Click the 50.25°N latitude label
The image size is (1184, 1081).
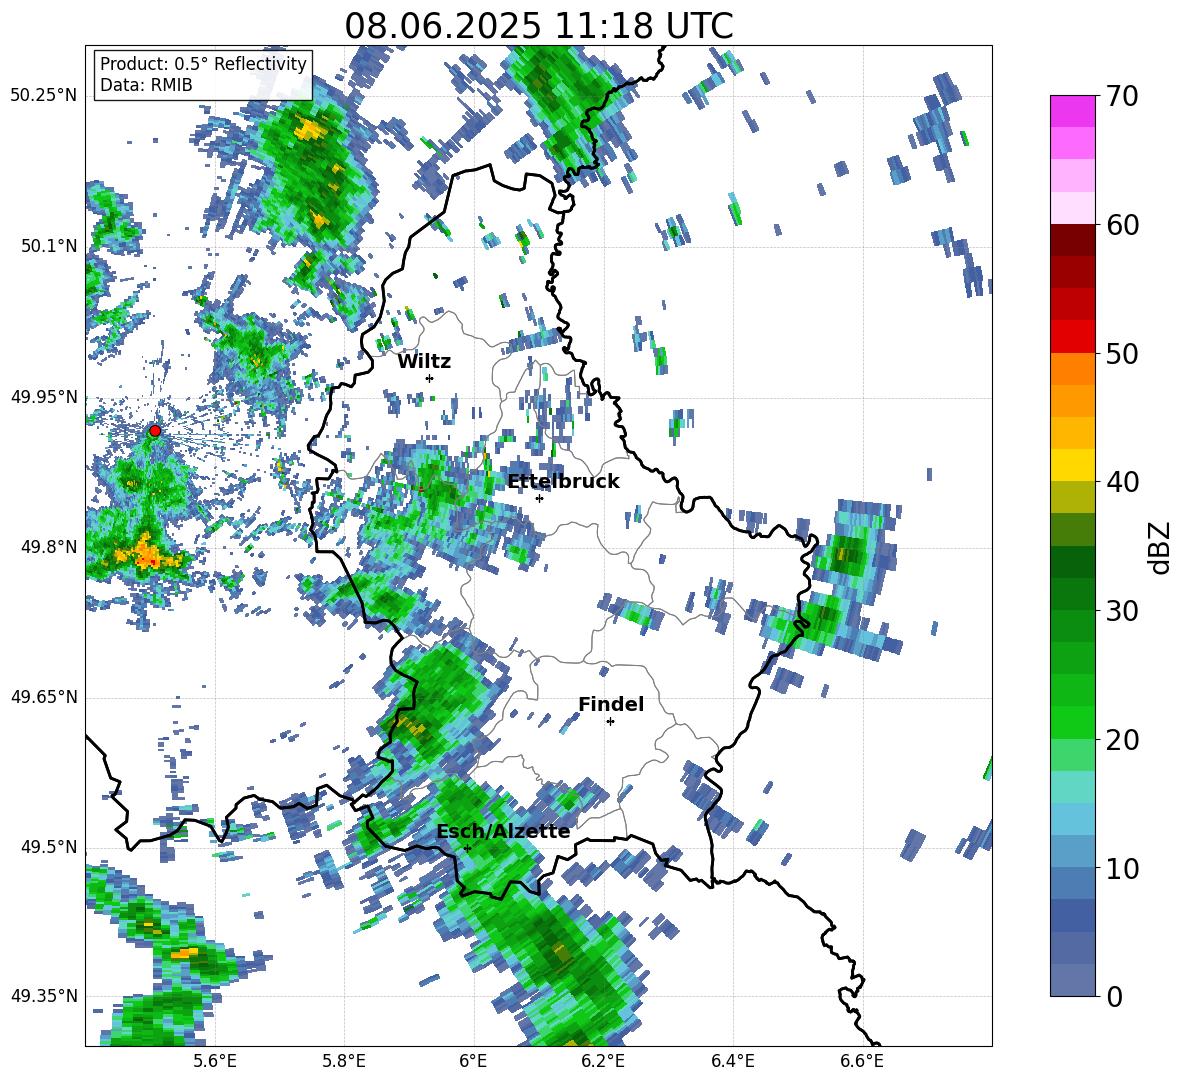[x=44, y=96]
